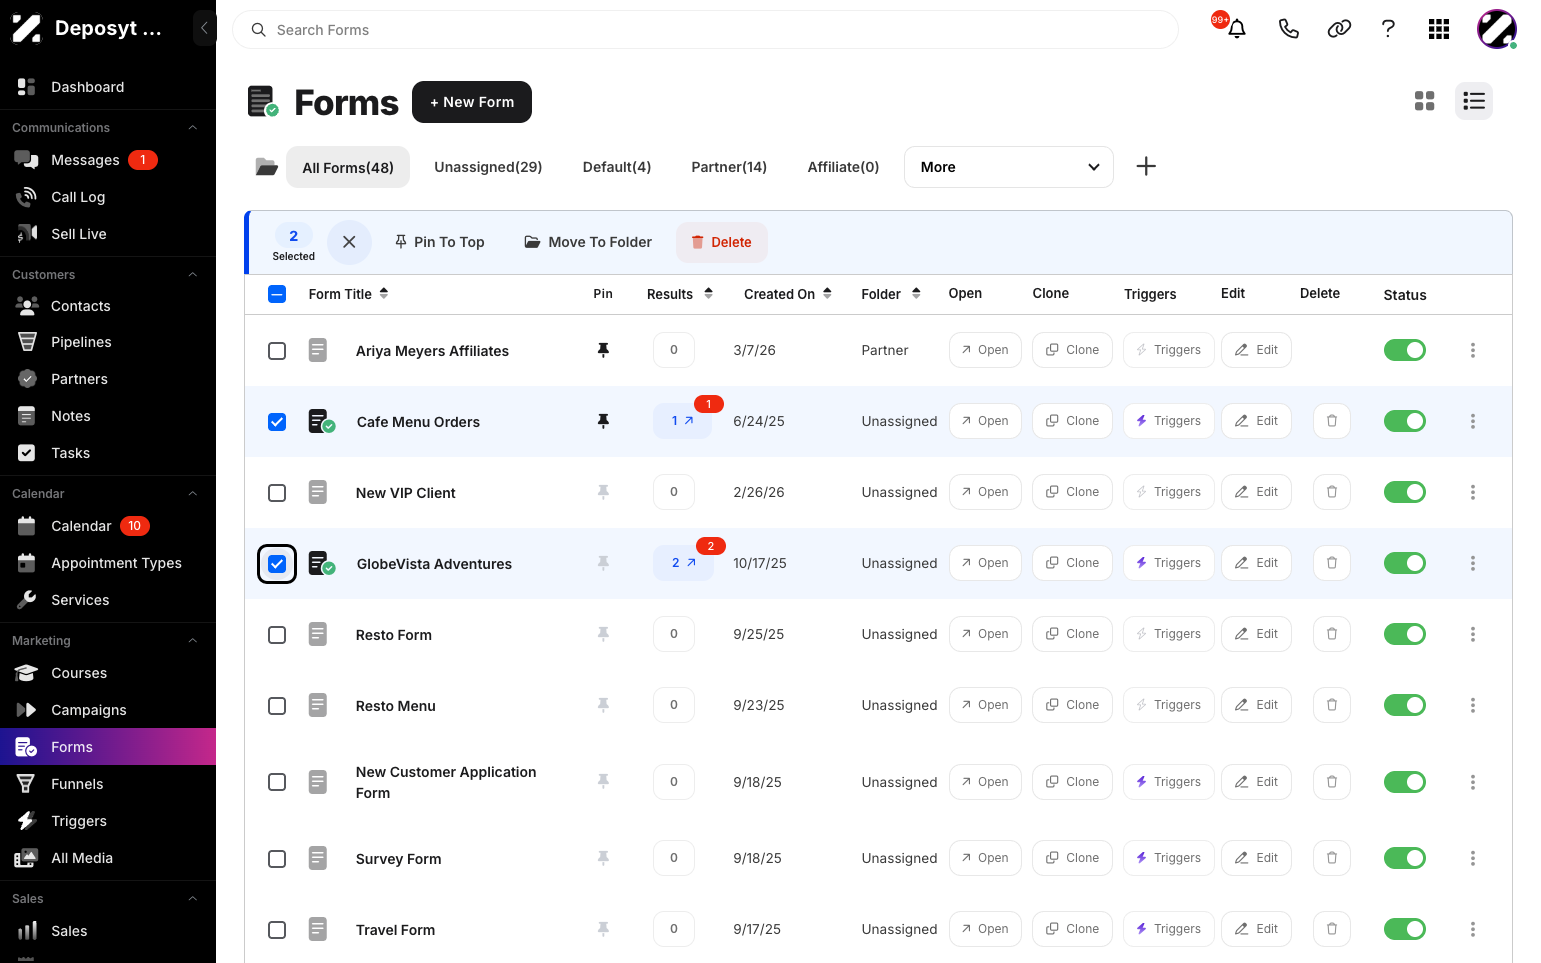Image resolution: width=1541 pixels, height=963 pixels.
Task: Select the Default(4) tab
Action: [x=617, y=167]
